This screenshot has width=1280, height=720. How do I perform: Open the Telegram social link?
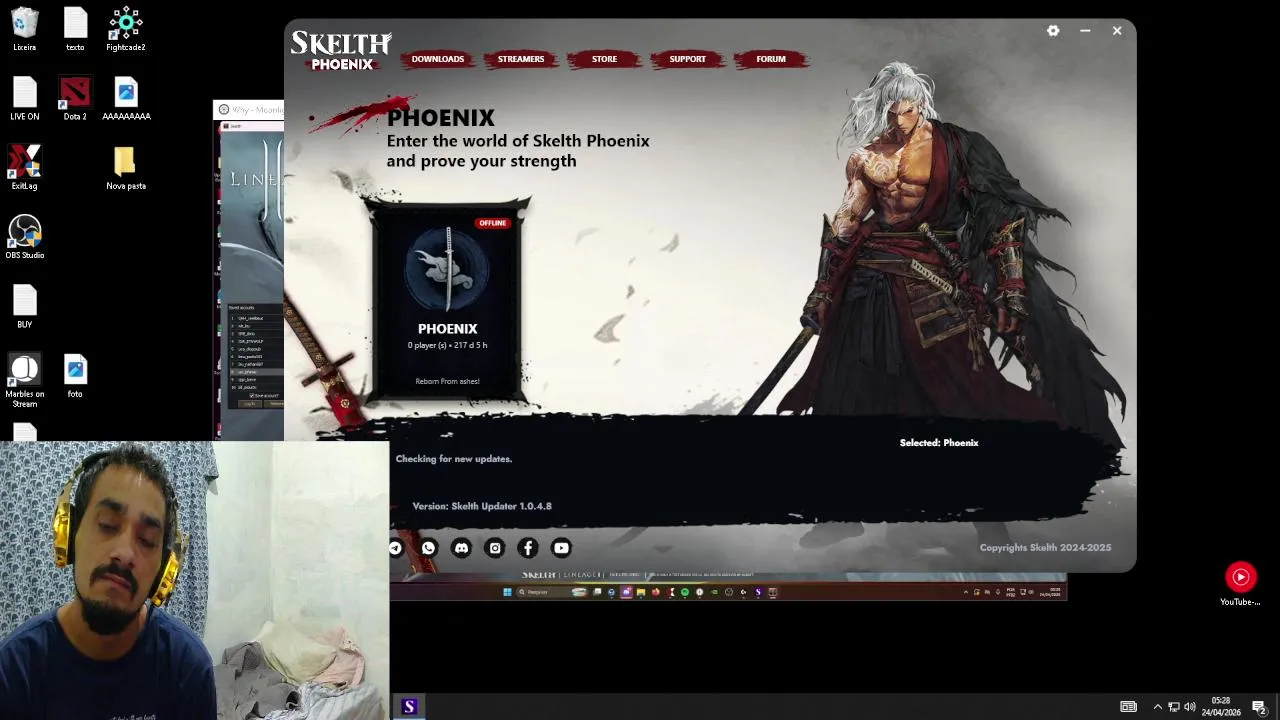pos(396,548)
